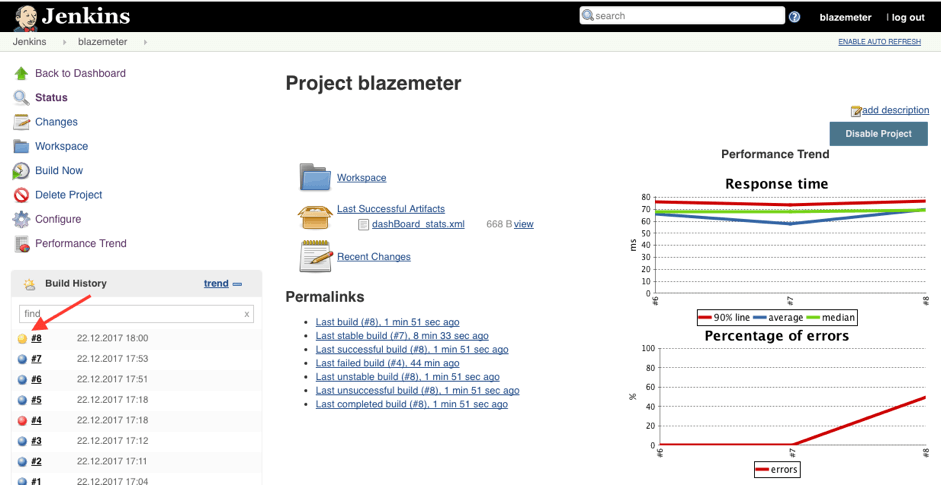941x485 pixels.
Task: Open Workspace in the sidebar menu
Action: 61,146
